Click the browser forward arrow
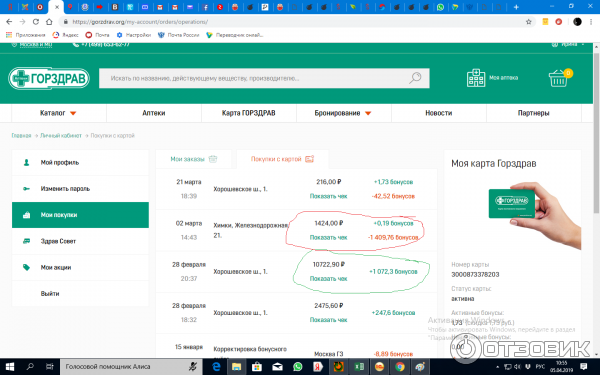 (23, 22)
